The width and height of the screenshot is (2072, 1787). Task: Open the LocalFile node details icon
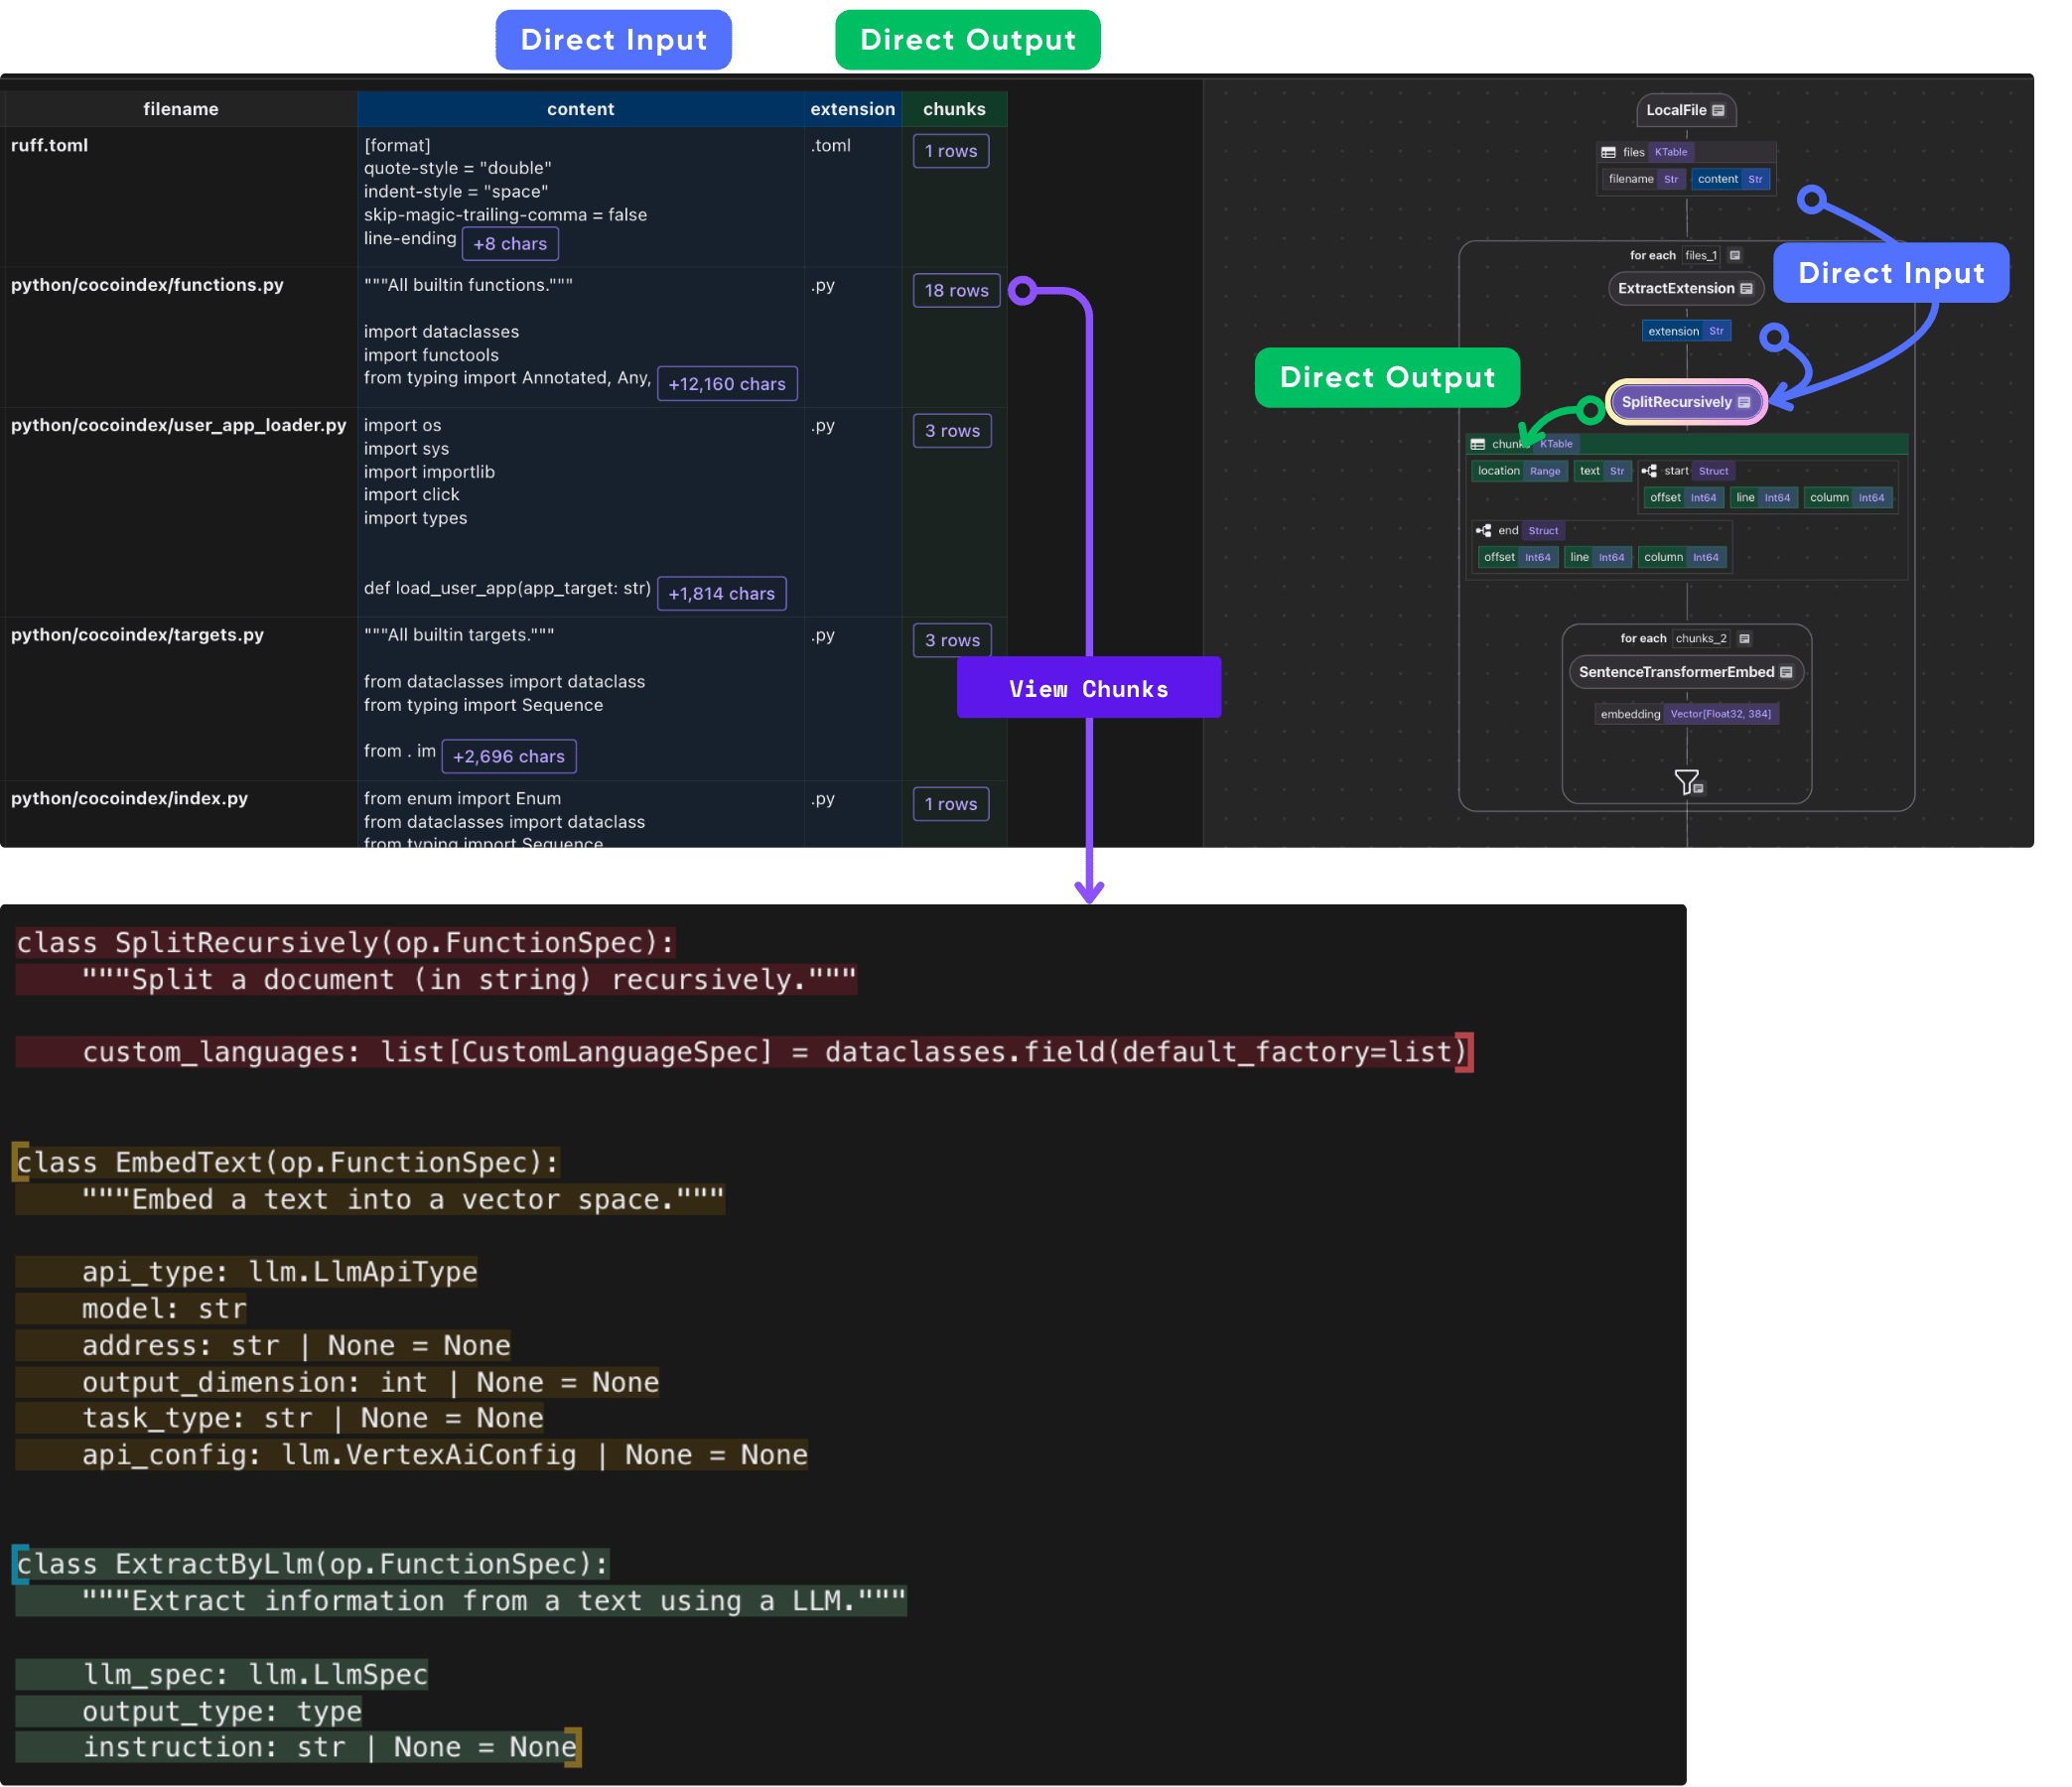[x=1719, y=111]
